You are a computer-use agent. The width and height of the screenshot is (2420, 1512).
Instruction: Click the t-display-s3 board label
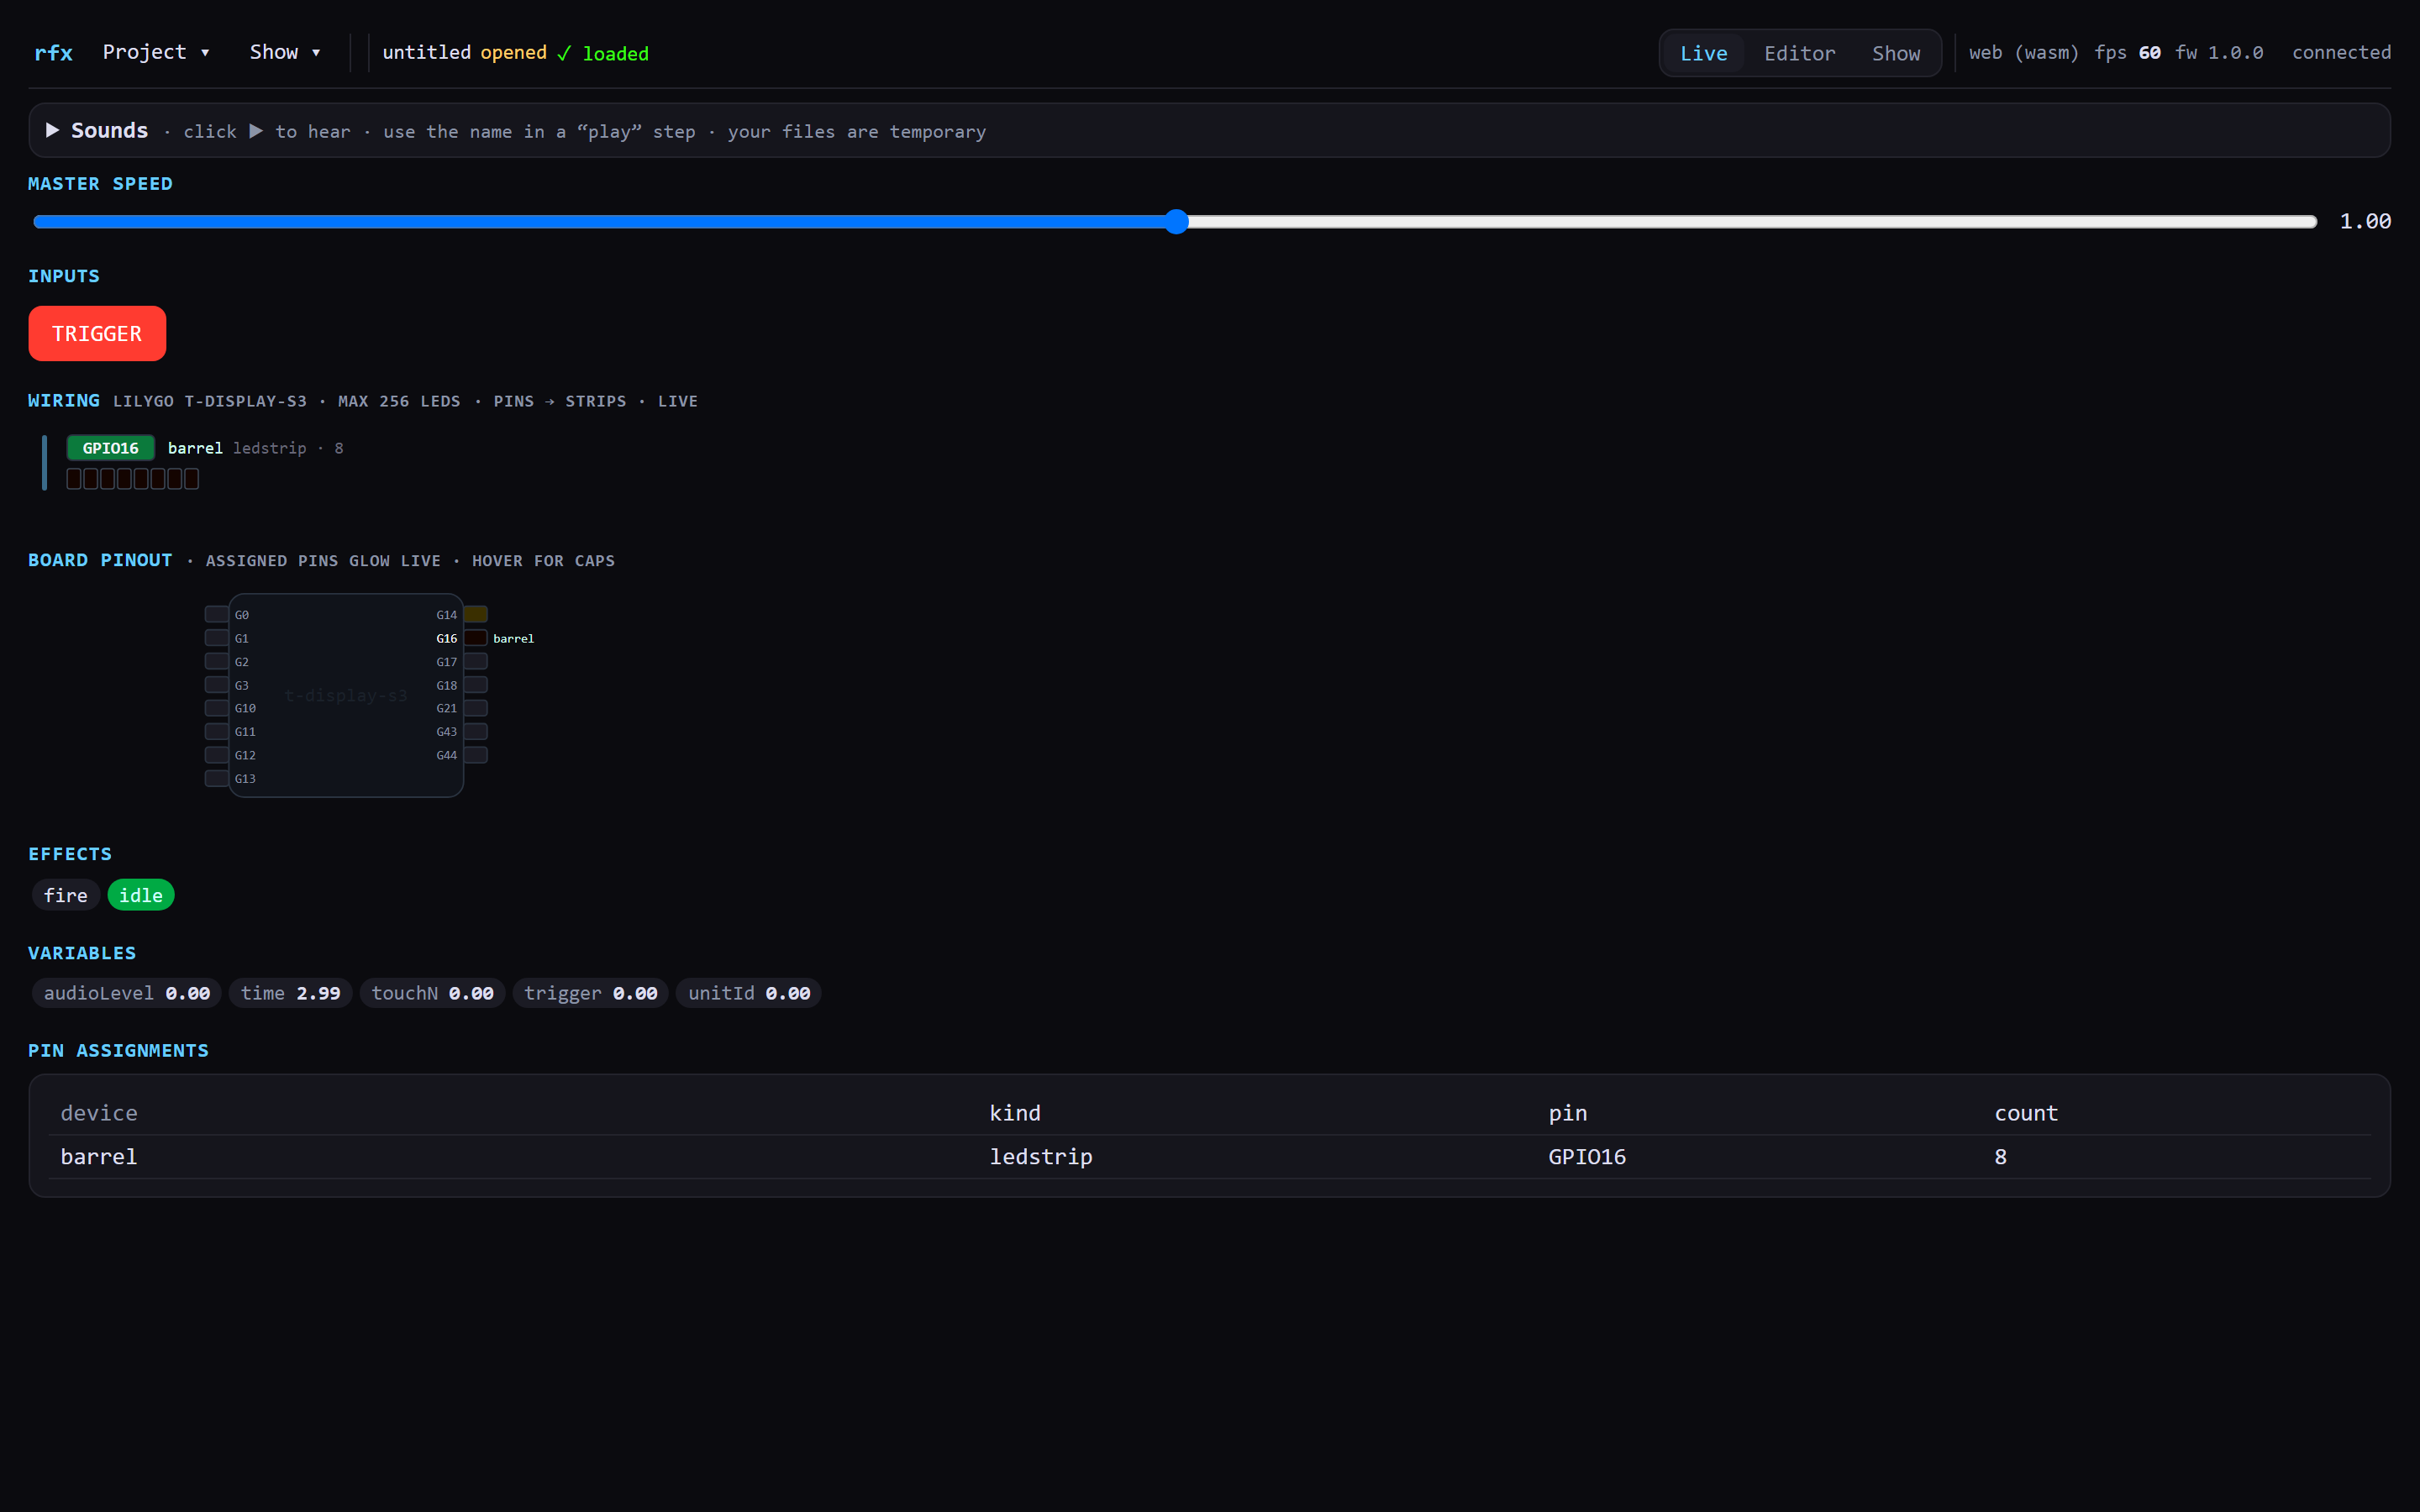346,695
